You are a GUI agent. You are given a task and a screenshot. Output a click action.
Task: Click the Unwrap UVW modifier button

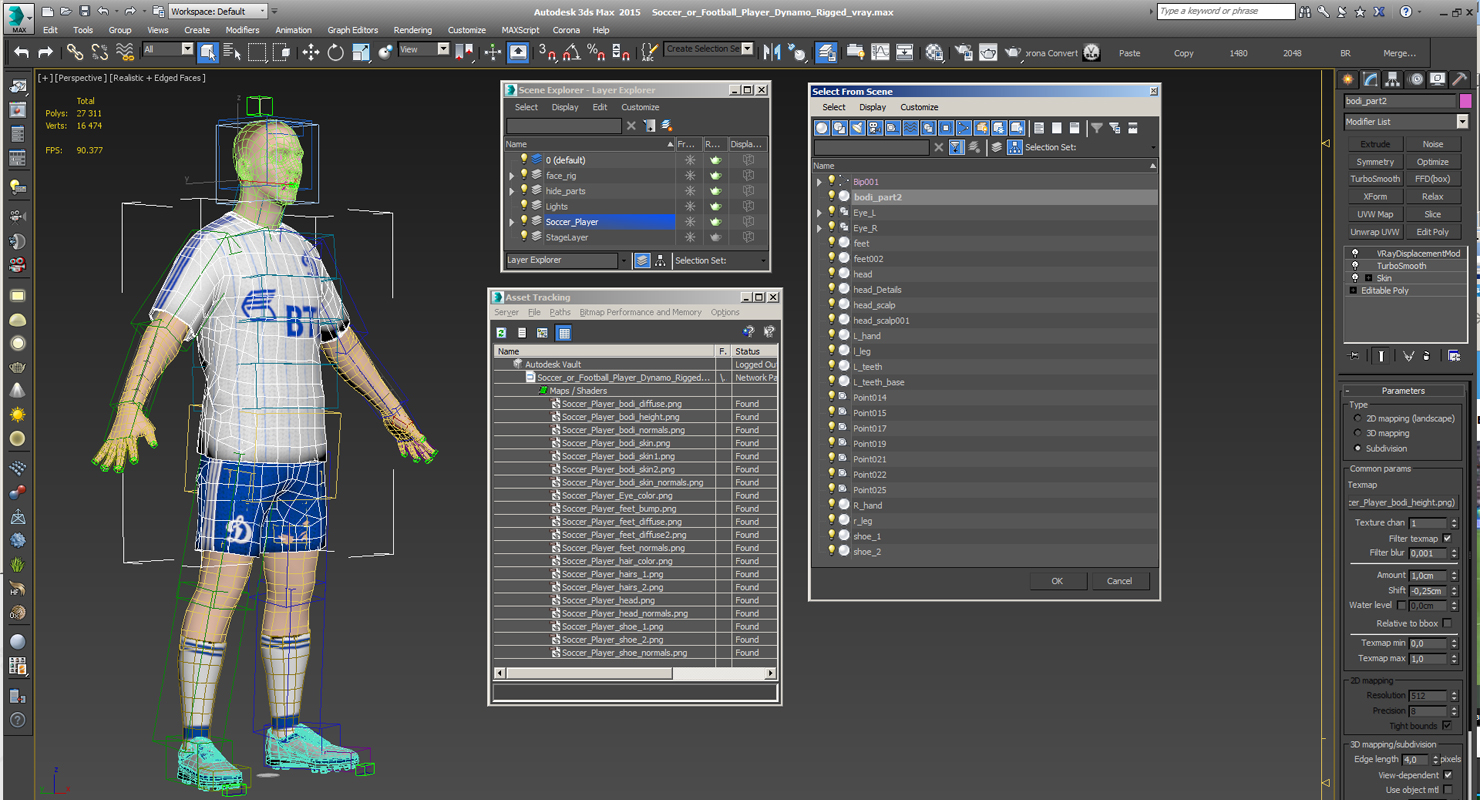pyautogui.click(x=1375, y=232)
